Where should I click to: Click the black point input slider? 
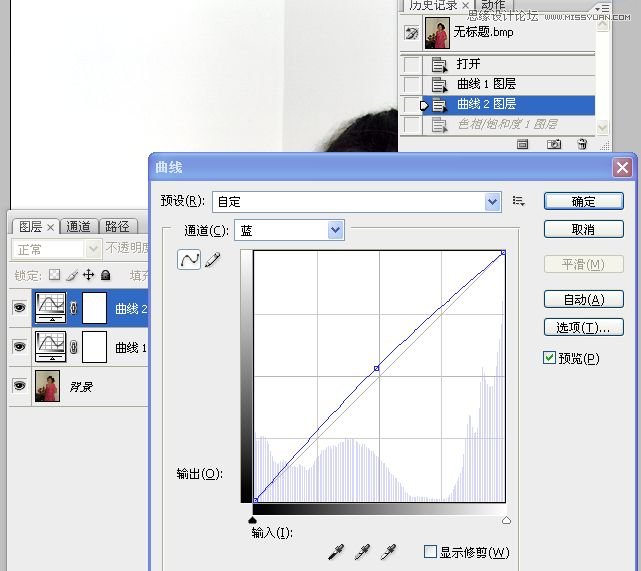[x=252, y=519]
